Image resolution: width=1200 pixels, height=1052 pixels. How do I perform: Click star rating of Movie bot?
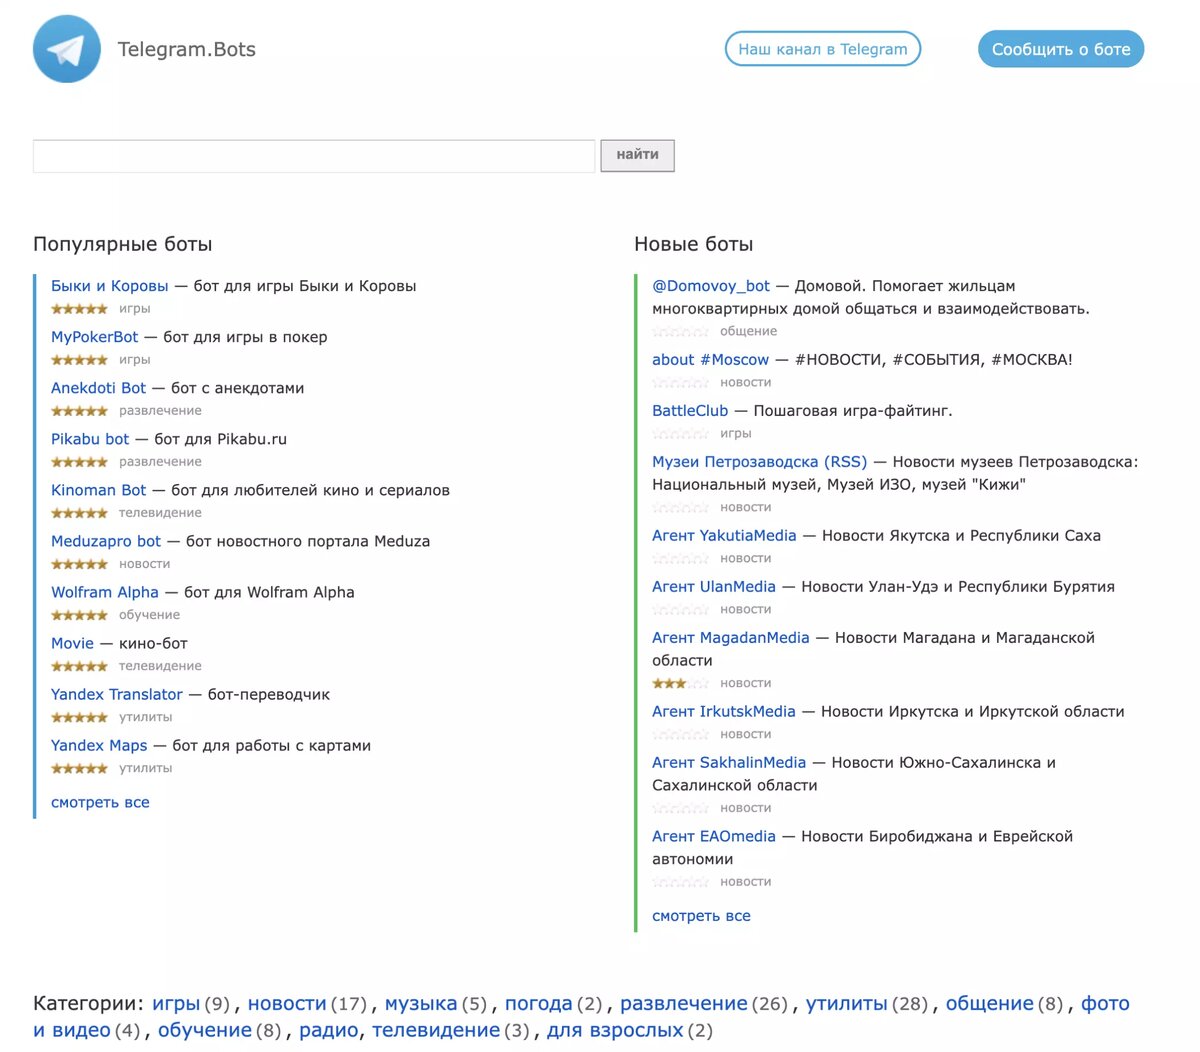tap(79, 666)
